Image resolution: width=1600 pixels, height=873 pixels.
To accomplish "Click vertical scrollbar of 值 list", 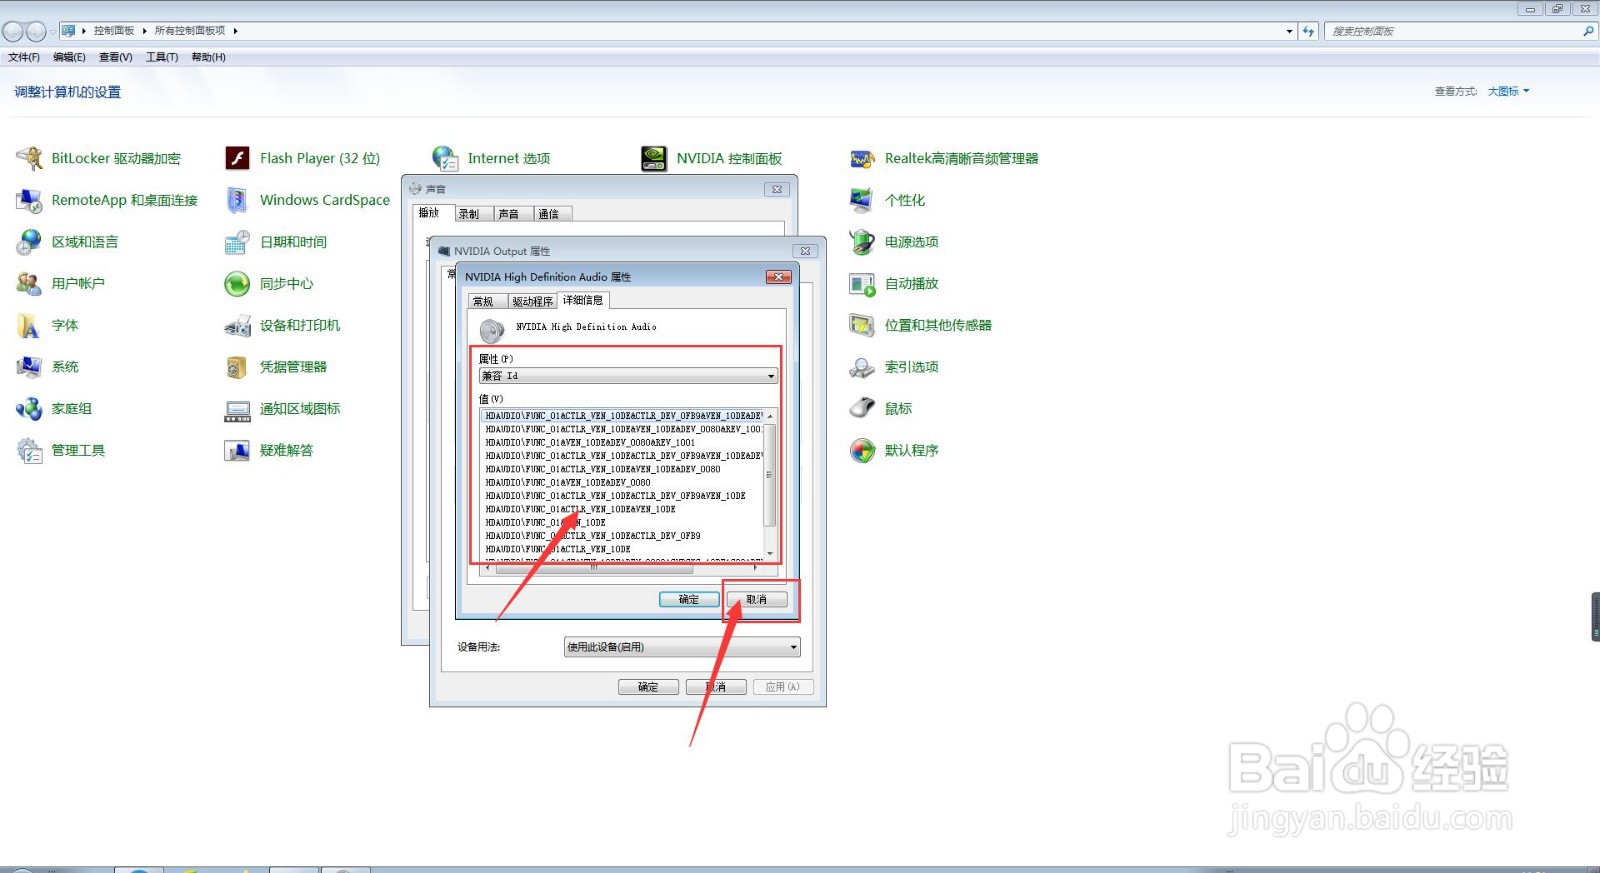I will 770,485.
